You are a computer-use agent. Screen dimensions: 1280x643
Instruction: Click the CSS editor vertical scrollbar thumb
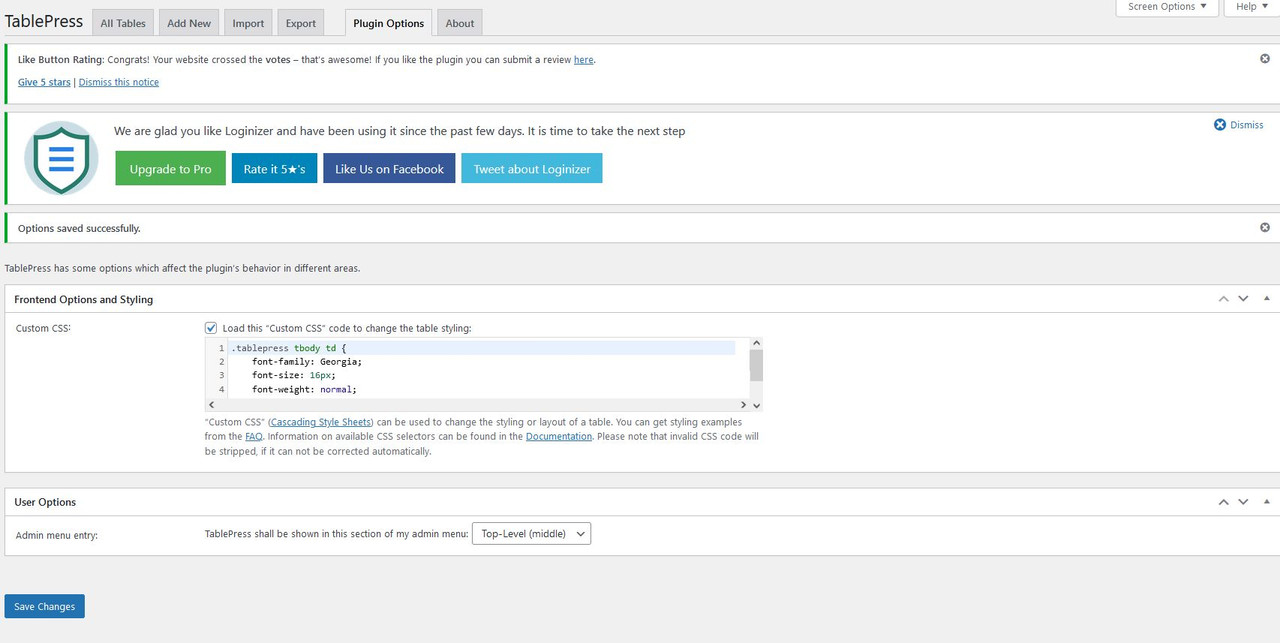coord(756,365)
